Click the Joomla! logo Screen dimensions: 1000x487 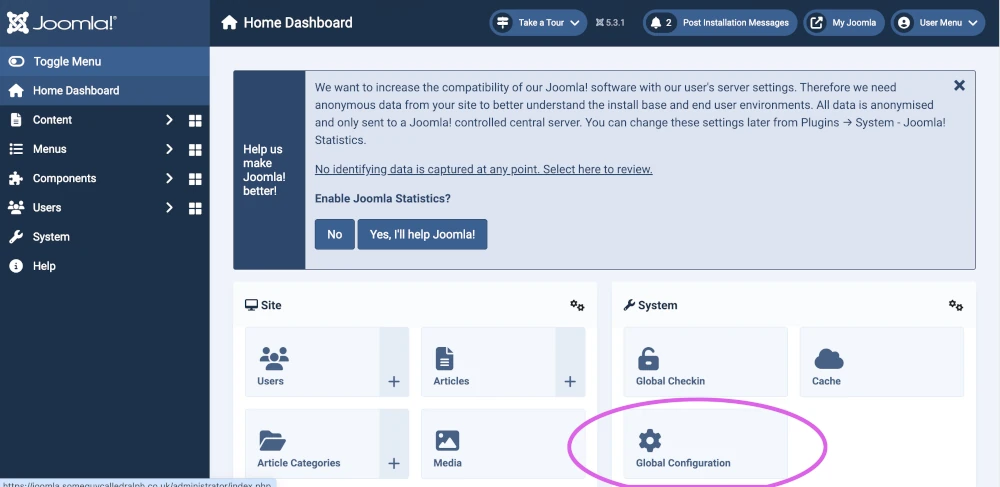click(62, 23)
